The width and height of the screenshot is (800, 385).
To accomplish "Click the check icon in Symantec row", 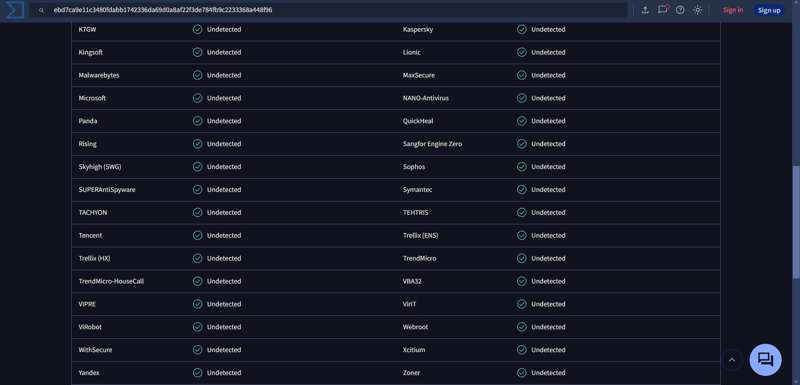I will point(521,190).
